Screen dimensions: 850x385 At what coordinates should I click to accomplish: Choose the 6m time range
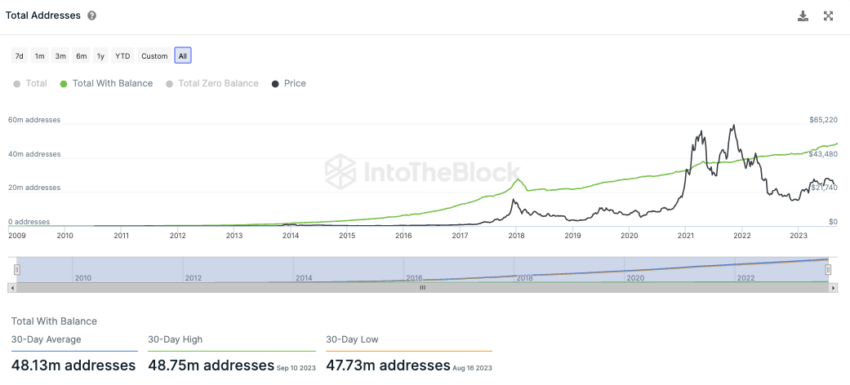point(81,56)
